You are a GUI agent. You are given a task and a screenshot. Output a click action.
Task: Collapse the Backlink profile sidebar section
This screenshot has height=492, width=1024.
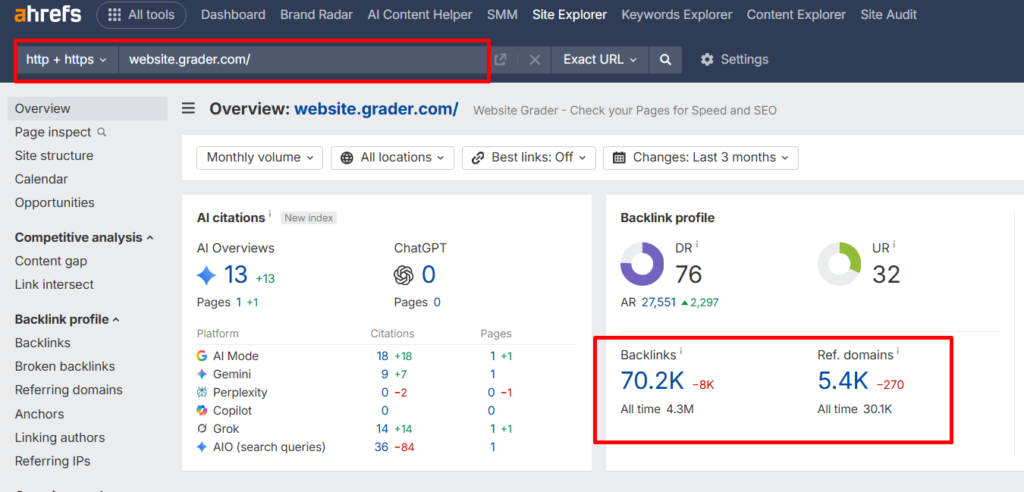[x=67, y=320]
